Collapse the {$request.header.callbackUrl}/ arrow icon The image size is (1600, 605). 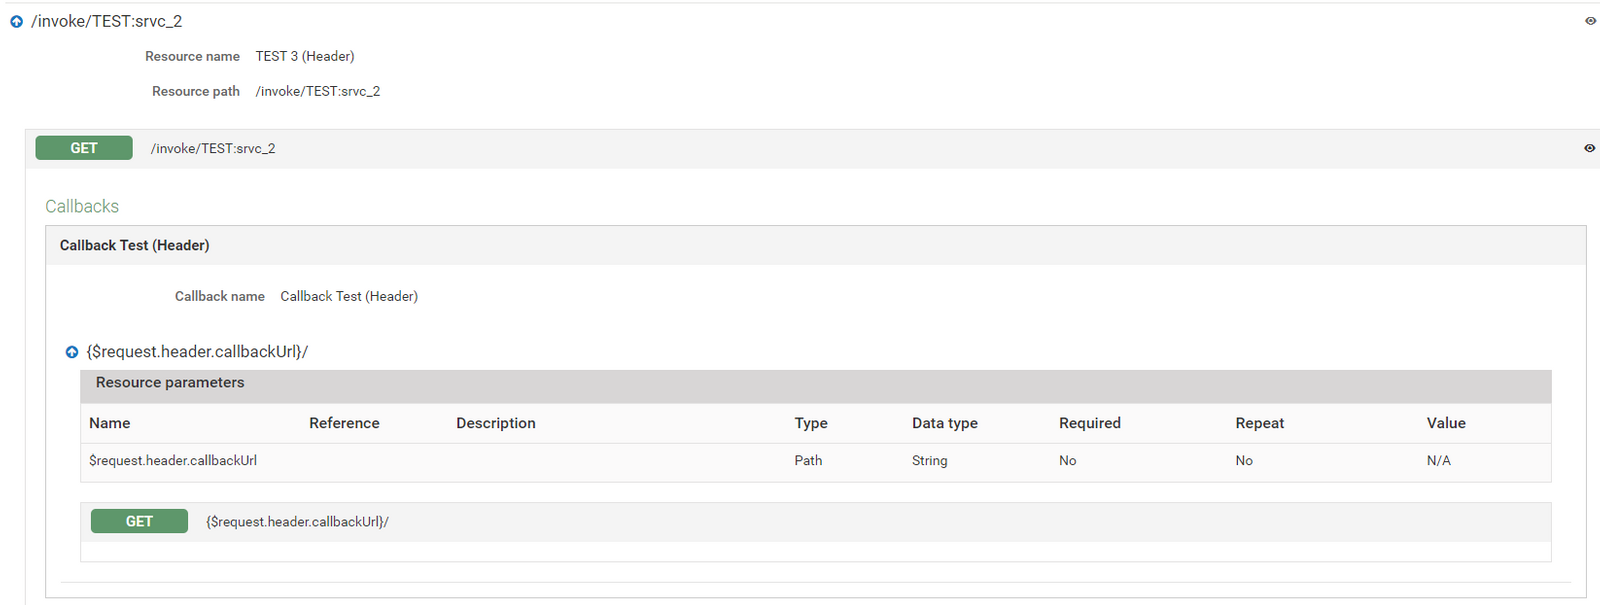click(72, 352)
